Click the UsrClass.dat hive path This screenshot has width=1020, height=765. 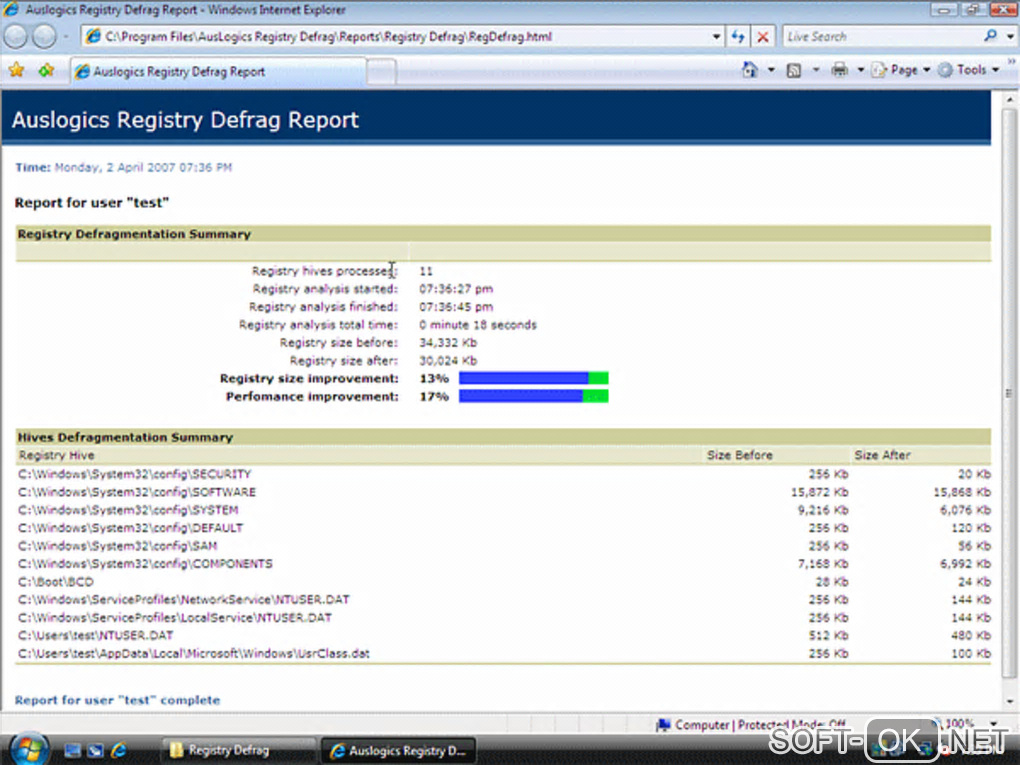193,653
